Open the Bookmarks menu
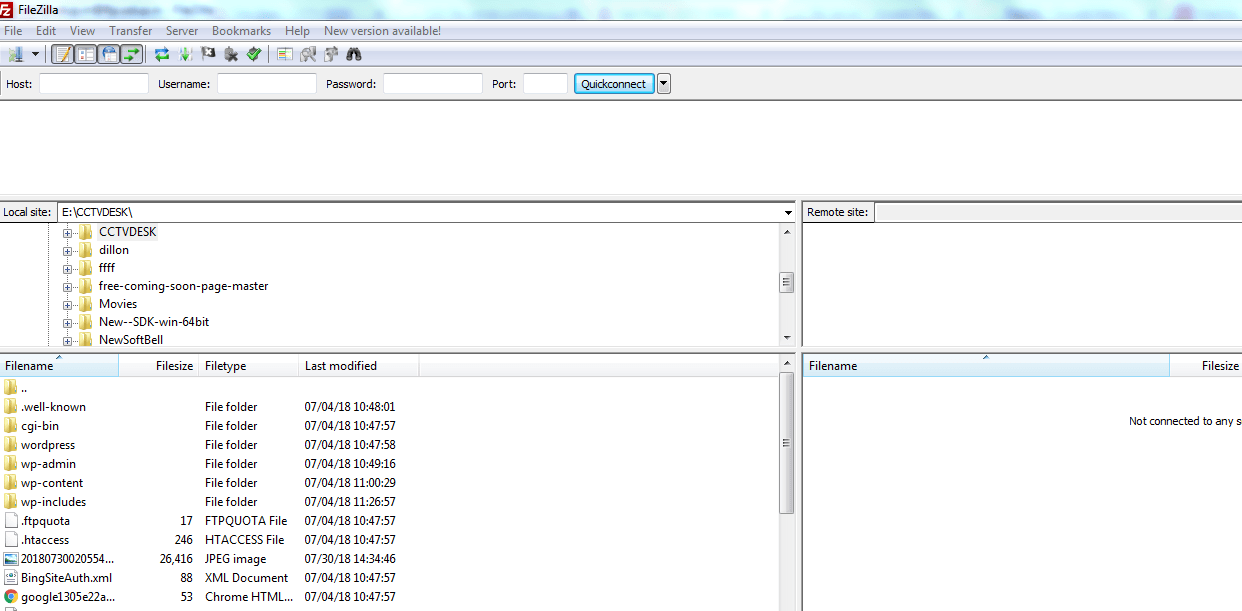The width and height of the screenshot is (1242, 611). click(241, 31)
